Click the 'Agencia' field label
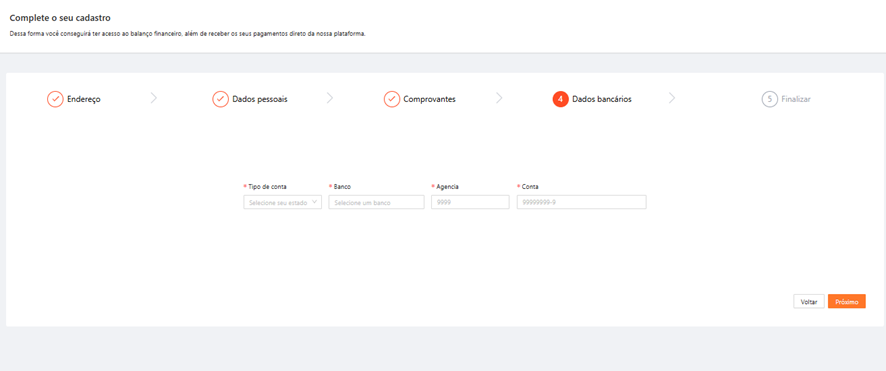Viewport: 886px width, 371px height. 448,186
